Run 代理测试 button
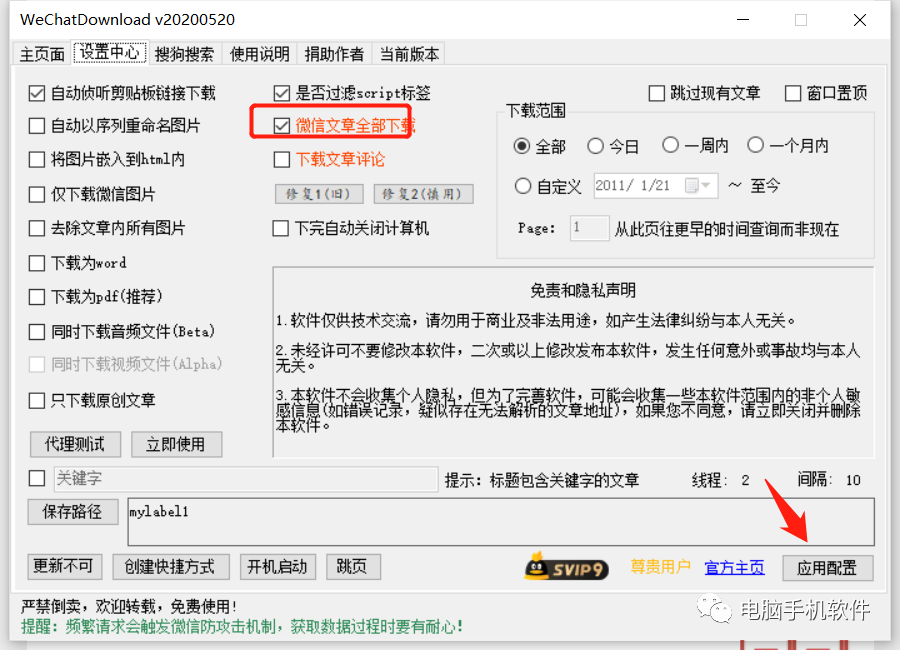 point(75,444)
